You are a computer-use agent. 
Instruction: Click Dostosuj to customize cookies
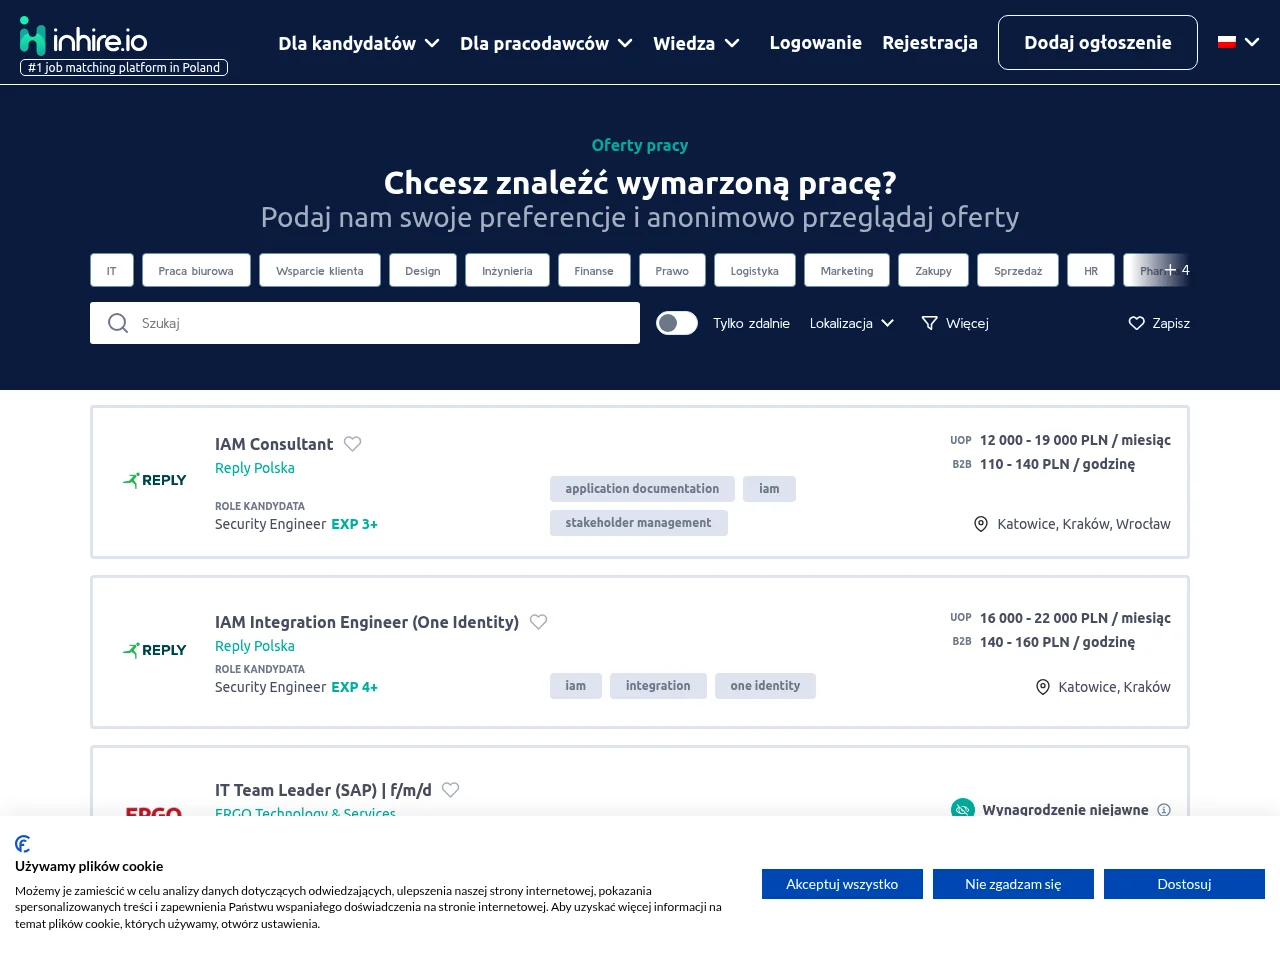1184,884
